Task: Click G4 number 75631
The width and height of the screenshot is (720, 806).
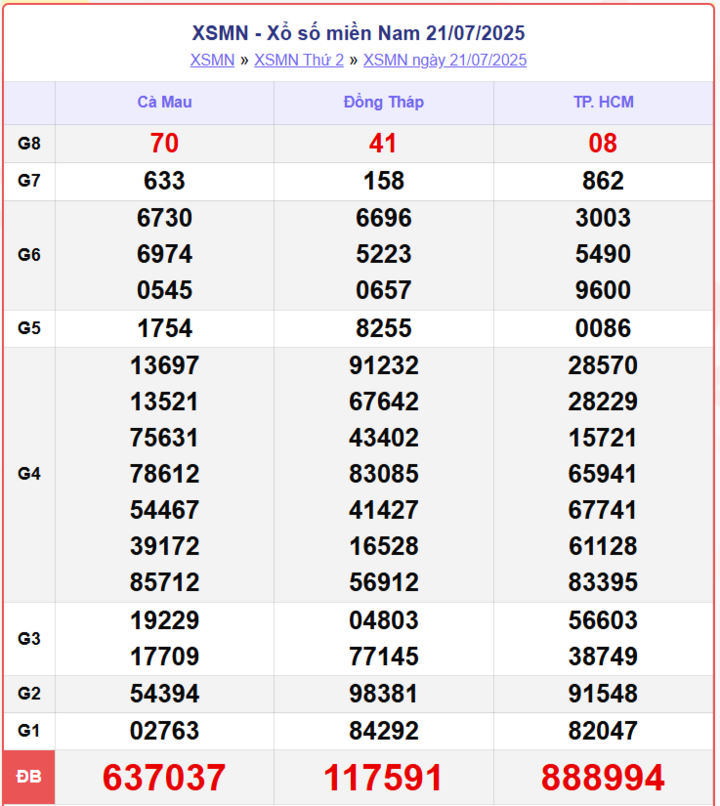Action: click(x=164, y=438)
